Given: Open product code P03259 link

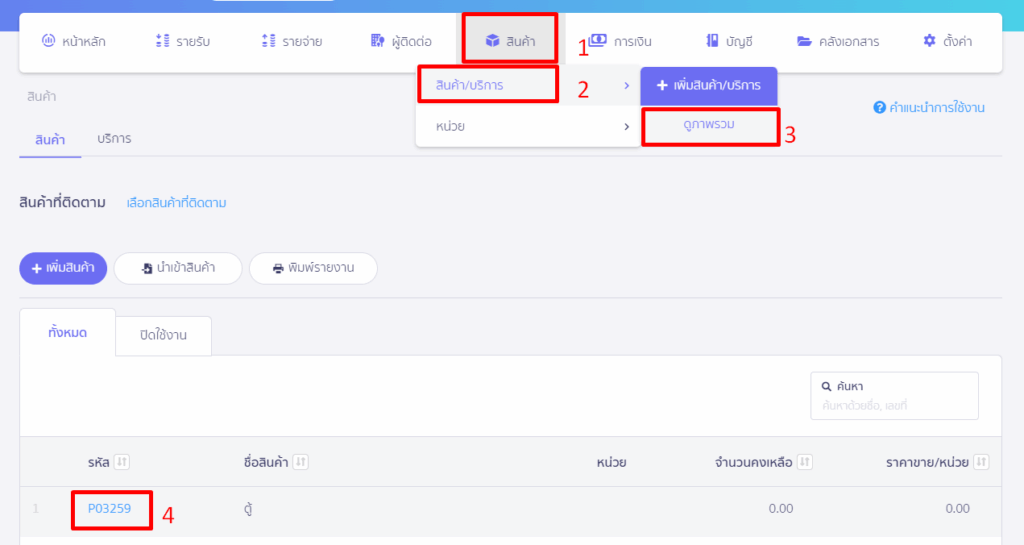Looking at the screenshot, I should (x=110, y=508).
